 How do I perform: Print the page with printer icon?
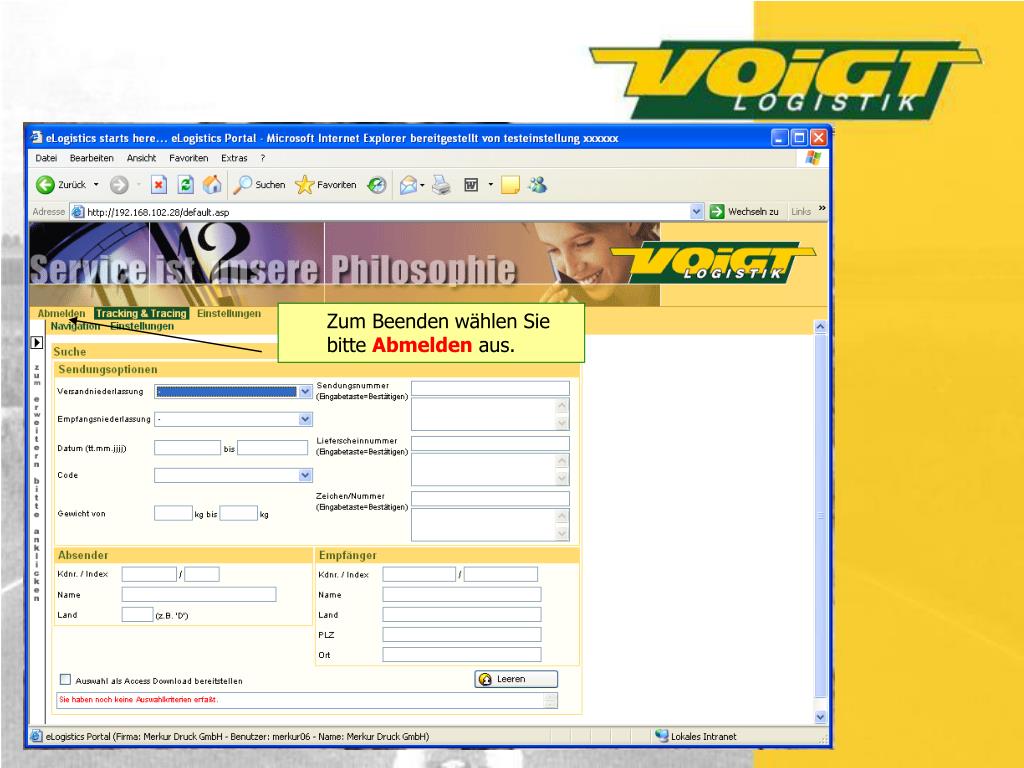[x=441, y=185]
